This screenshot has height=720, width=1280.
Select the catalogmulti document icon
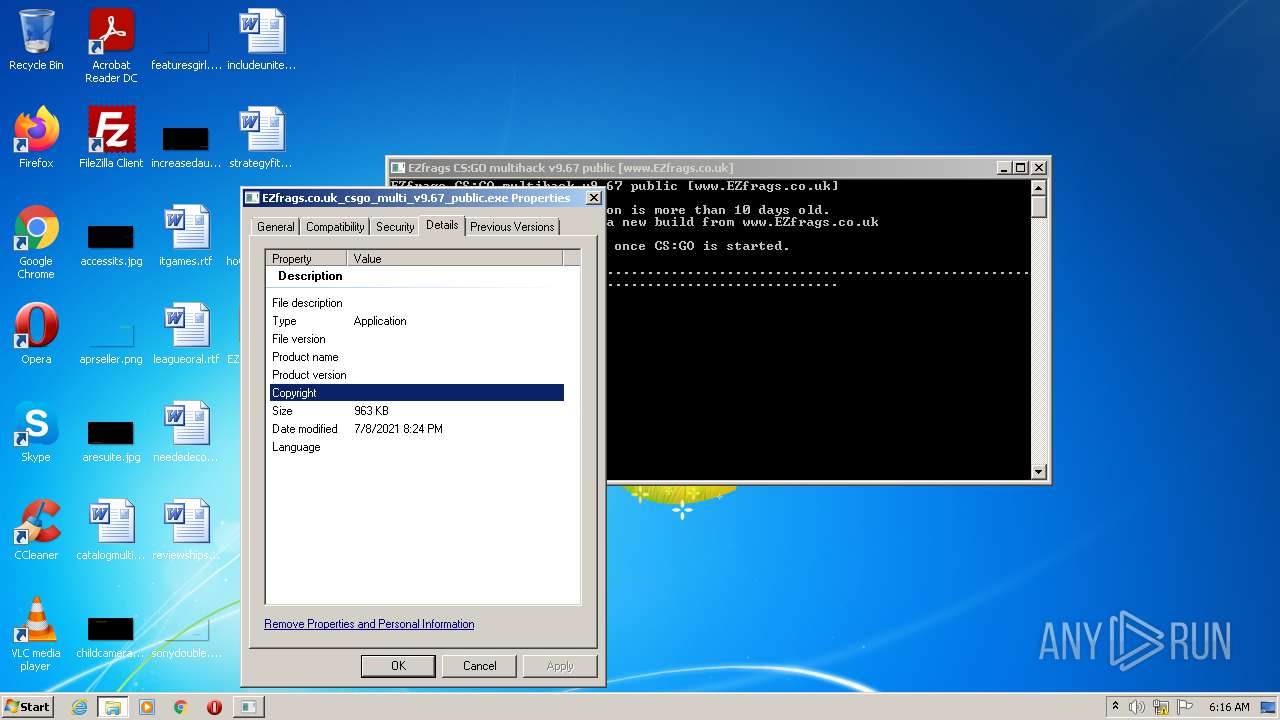click(x=111, y=530)
